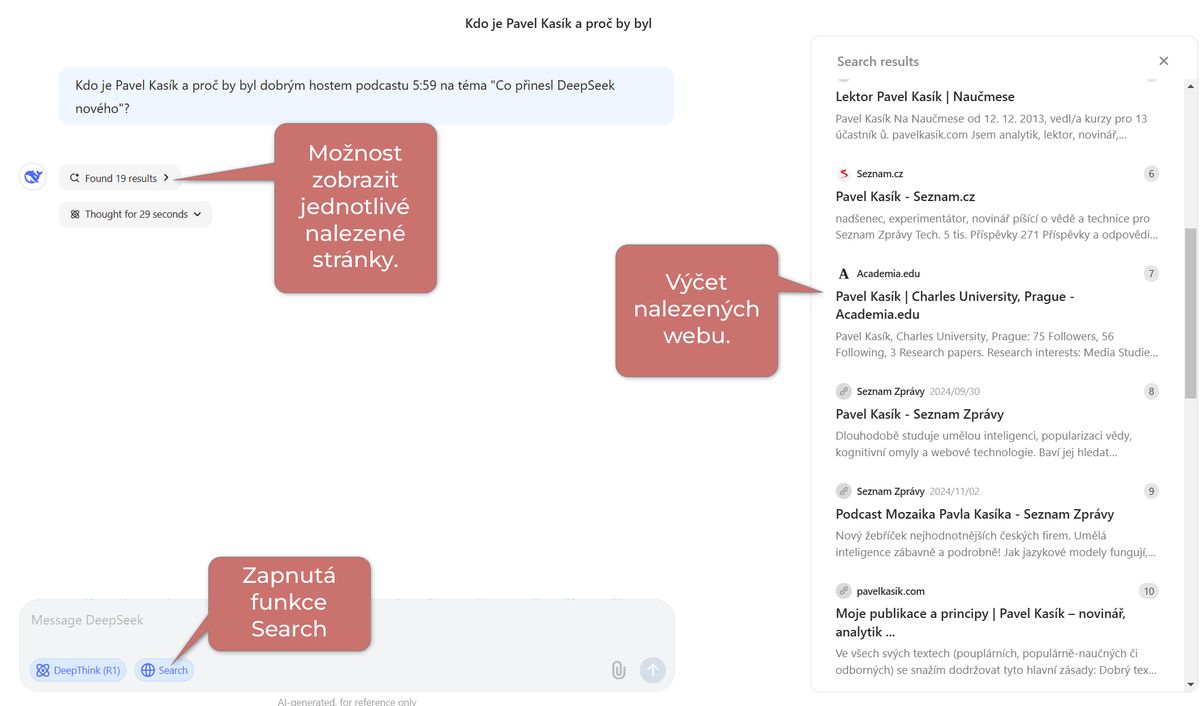The width and height of the screenshot is (1200, 706).
Task: Click the Seznam.cz source favicon
Action: (844, 174)
